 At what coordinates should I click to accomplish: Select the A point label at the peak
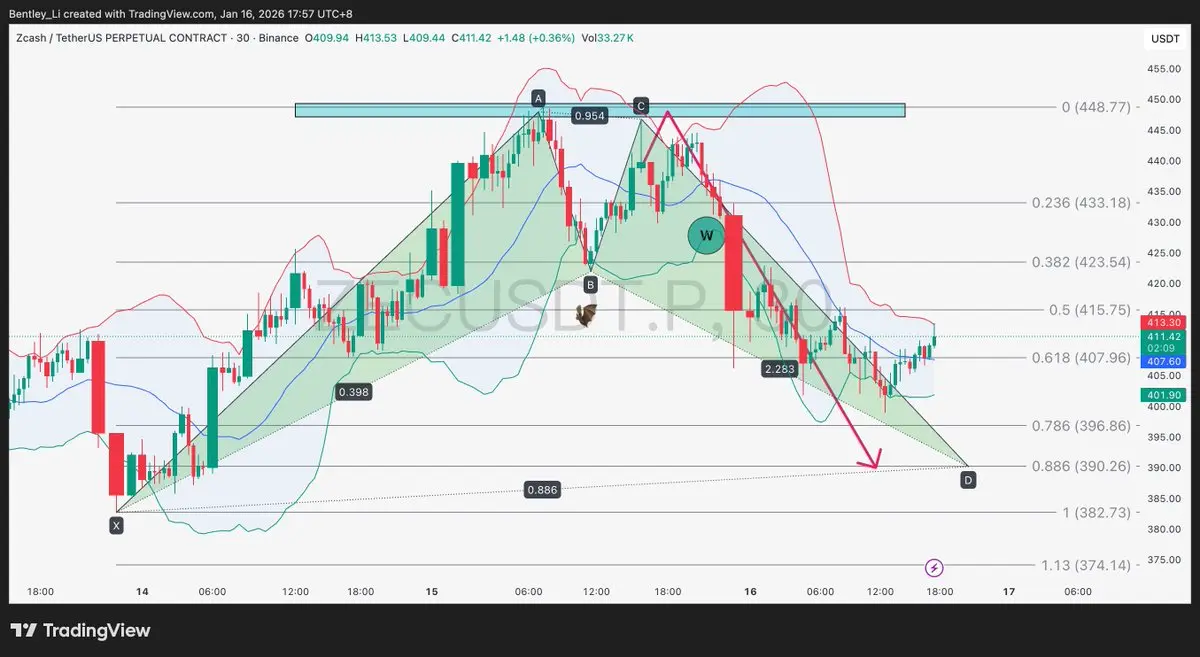[538, 98]
